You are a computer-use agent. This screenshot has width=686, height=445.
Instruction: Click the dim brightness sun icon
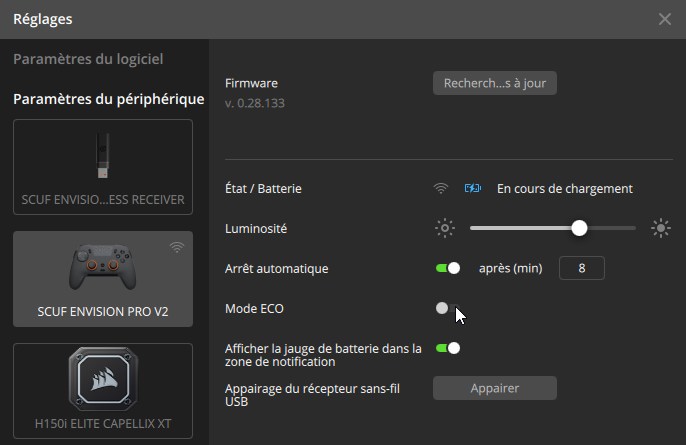[x=445, y=228]
